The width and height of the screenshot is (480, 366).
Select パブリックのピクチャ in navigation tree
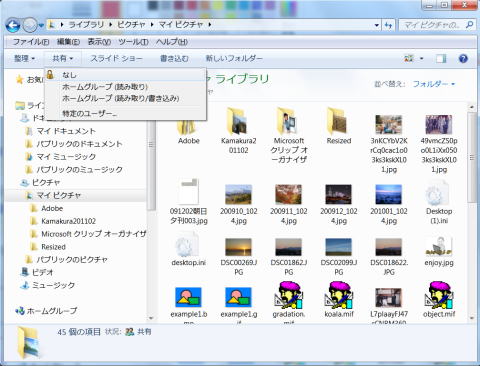coord(72,260)
